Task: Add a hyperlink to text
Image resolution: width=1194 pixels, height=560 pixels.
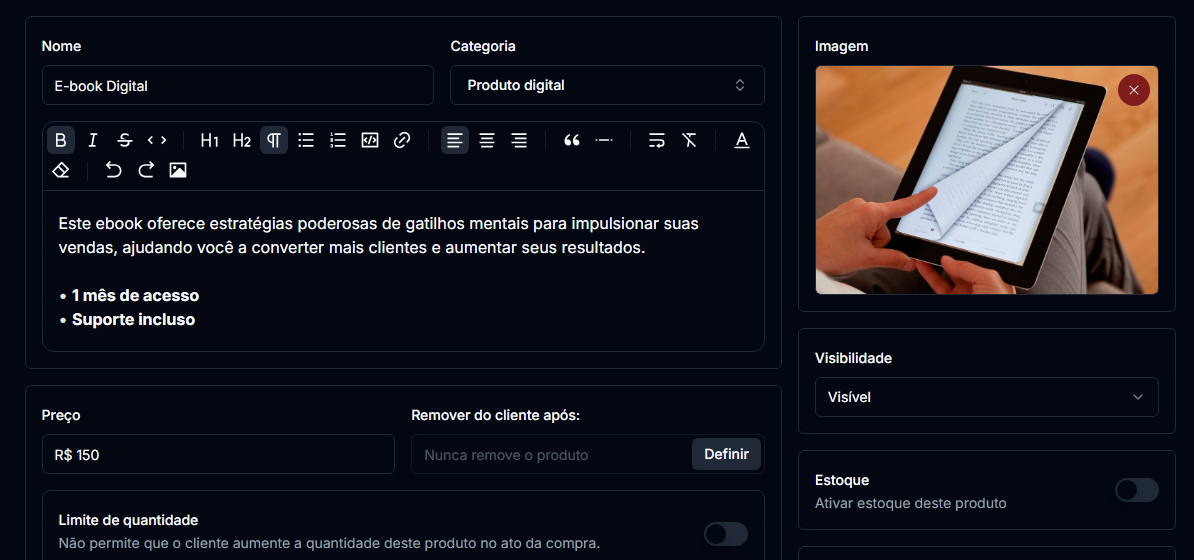Action: 402,140
